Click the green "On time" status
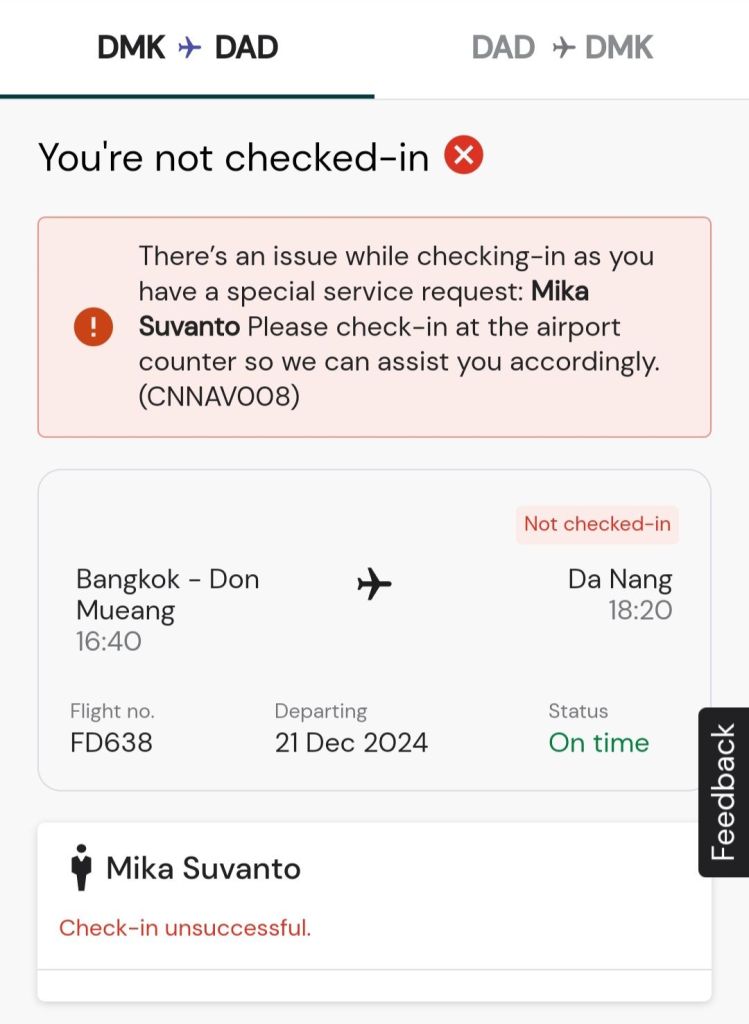 pyautogui.click(x=598, y=743)
